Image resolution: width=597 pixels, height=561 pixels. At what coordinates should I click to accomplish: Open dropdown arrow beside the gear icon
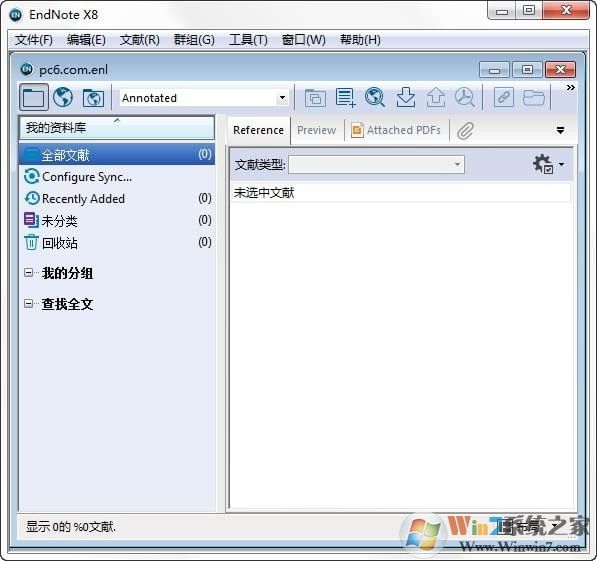[562, 165]
